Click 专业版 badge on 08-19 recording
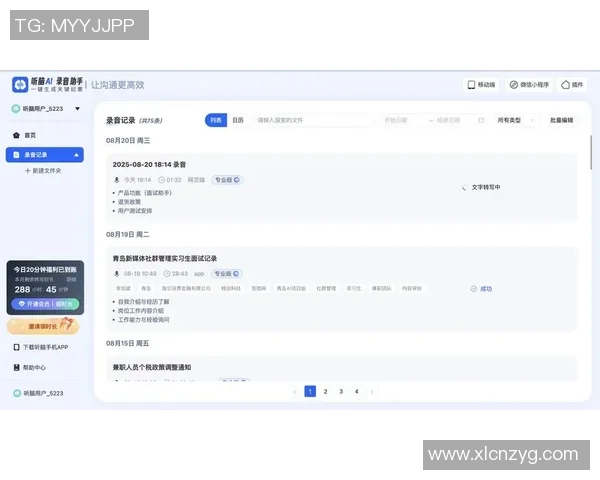The width and height of the screenshot is (600, 480). click(x=227, y=274)
